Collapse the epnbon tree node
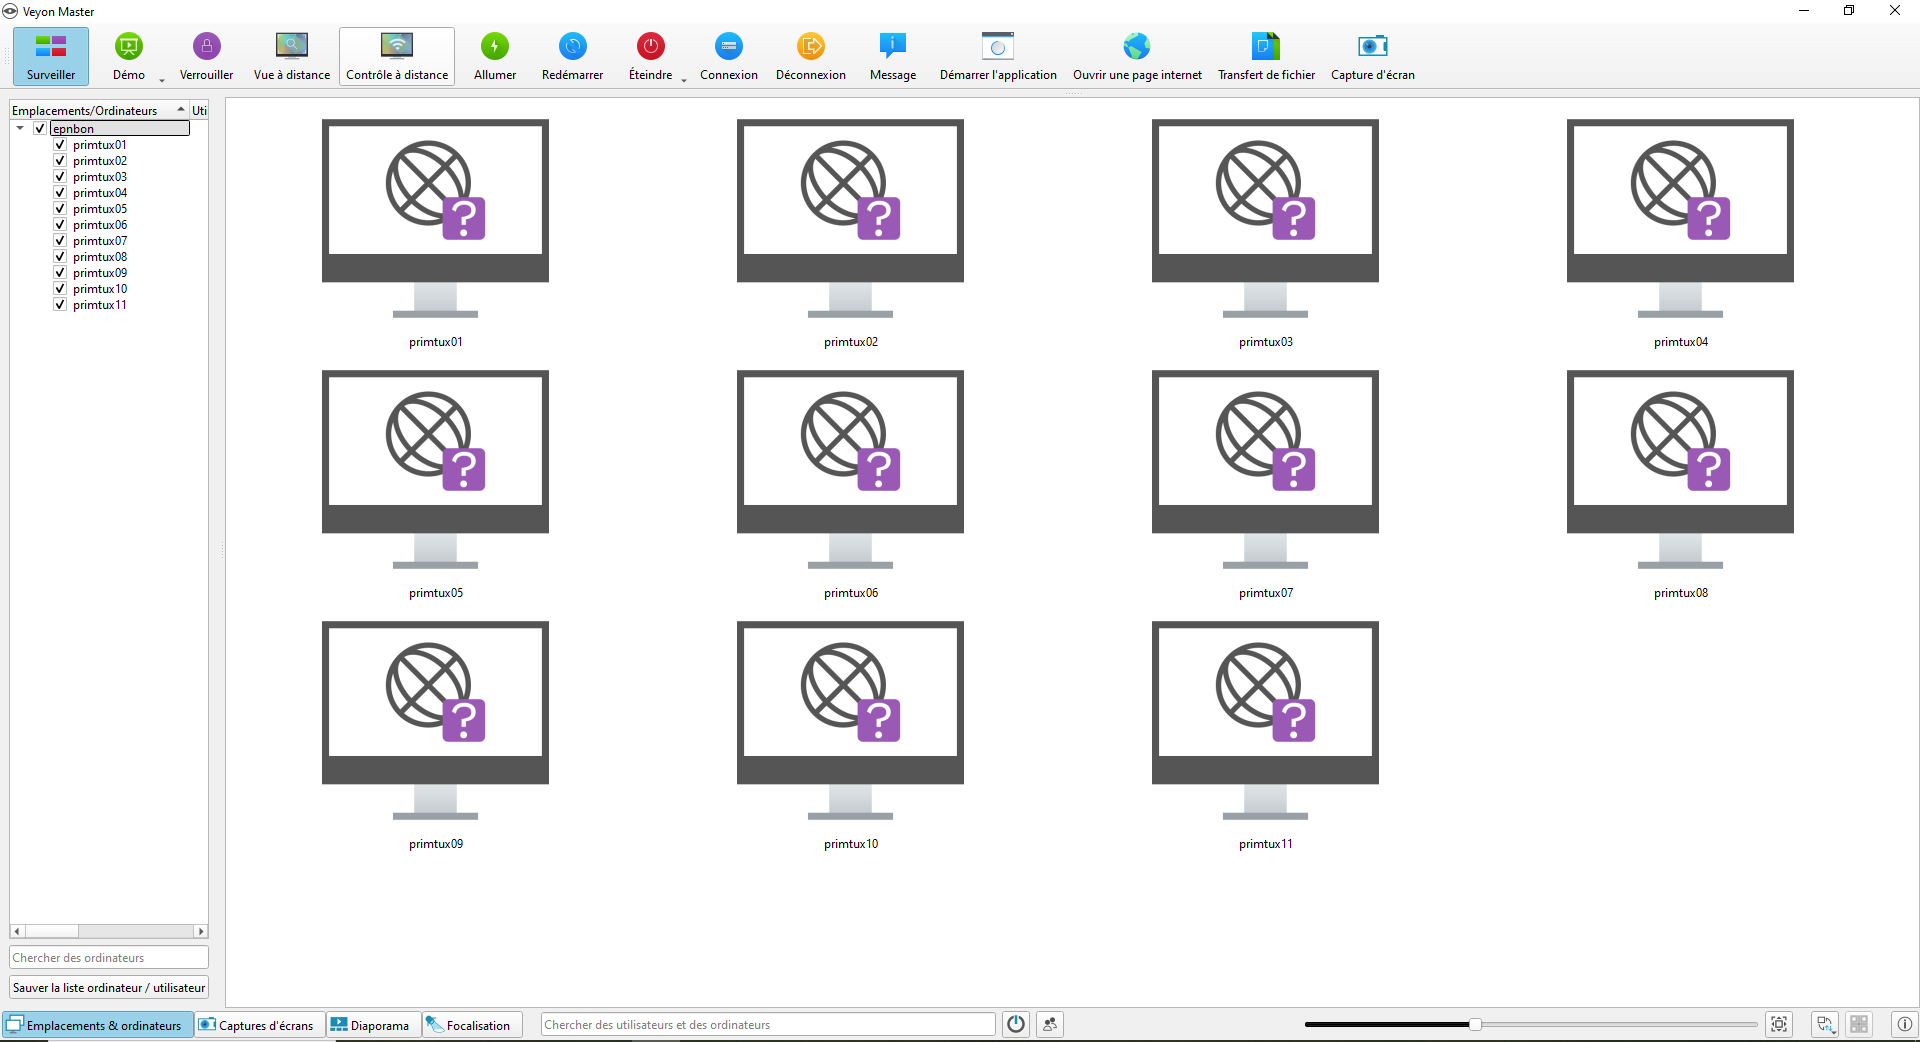This screenshot has height=1042, width=1920. (20, 128)
